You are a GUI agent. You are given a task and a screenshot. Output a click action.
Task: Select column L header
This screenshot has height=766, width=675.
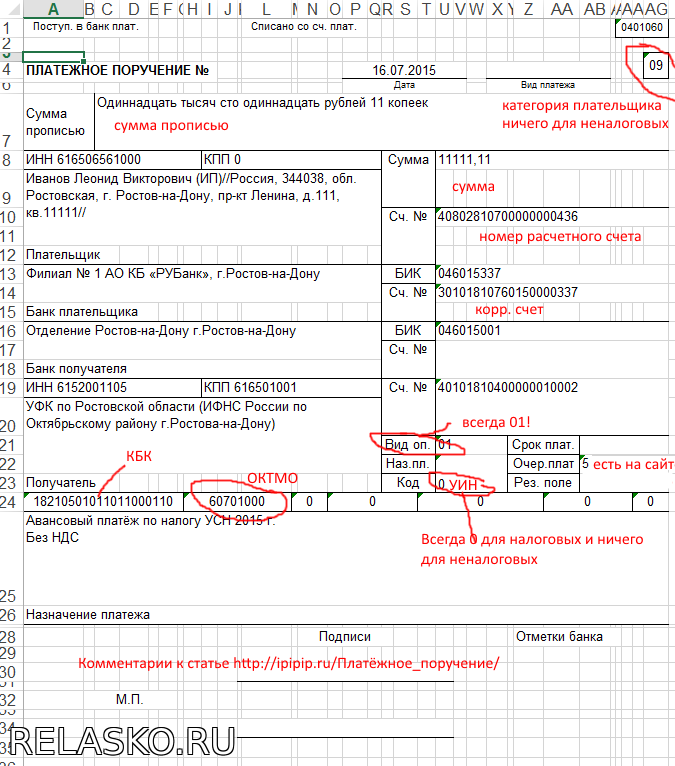266,9
